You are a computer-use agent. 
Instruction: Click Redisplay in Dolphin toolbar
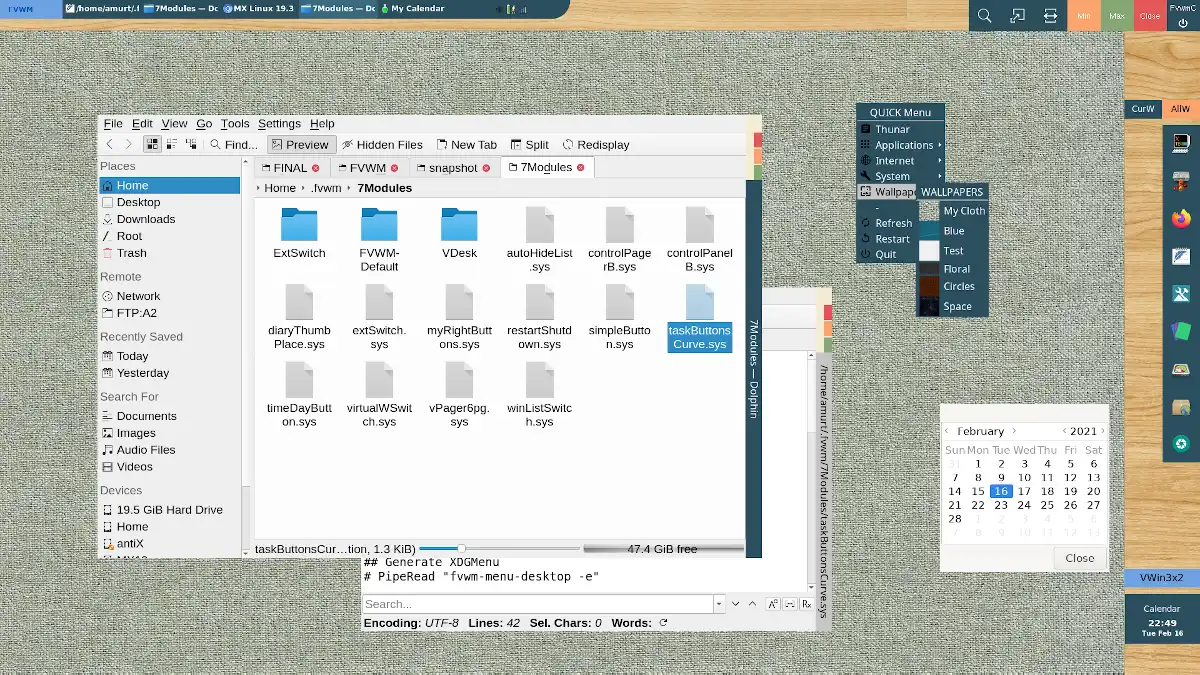[595, 144]
